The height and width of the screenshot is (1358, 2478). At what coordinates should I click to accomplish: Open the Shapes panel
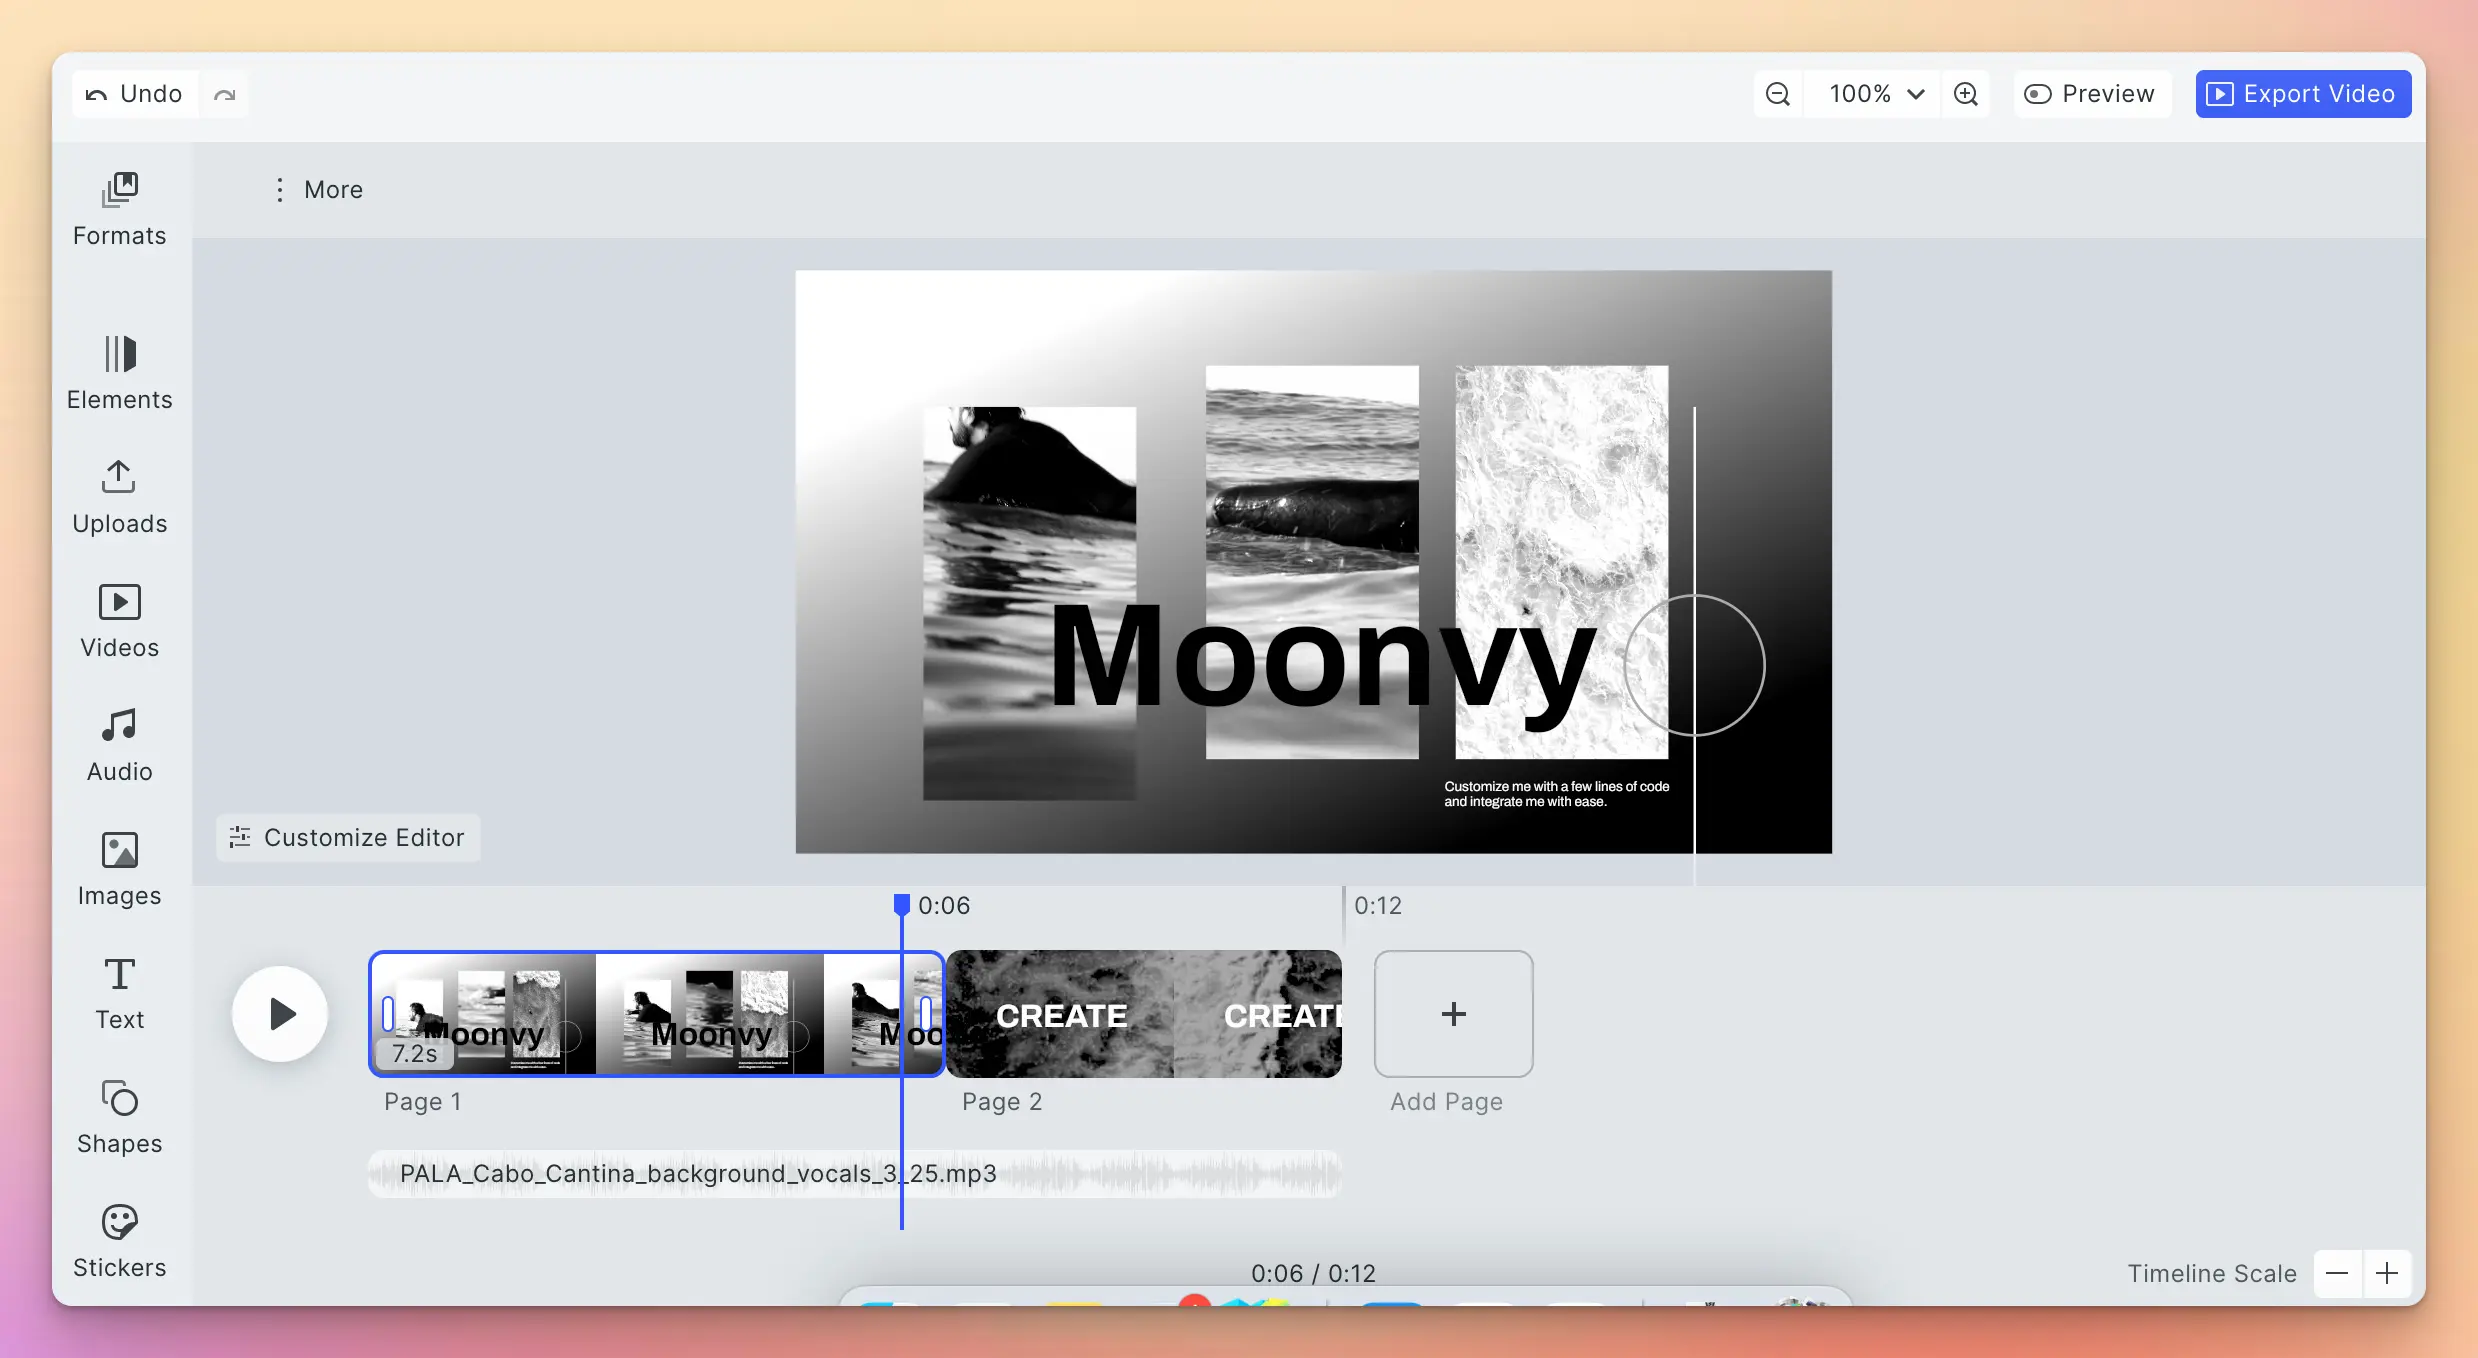119,1117
